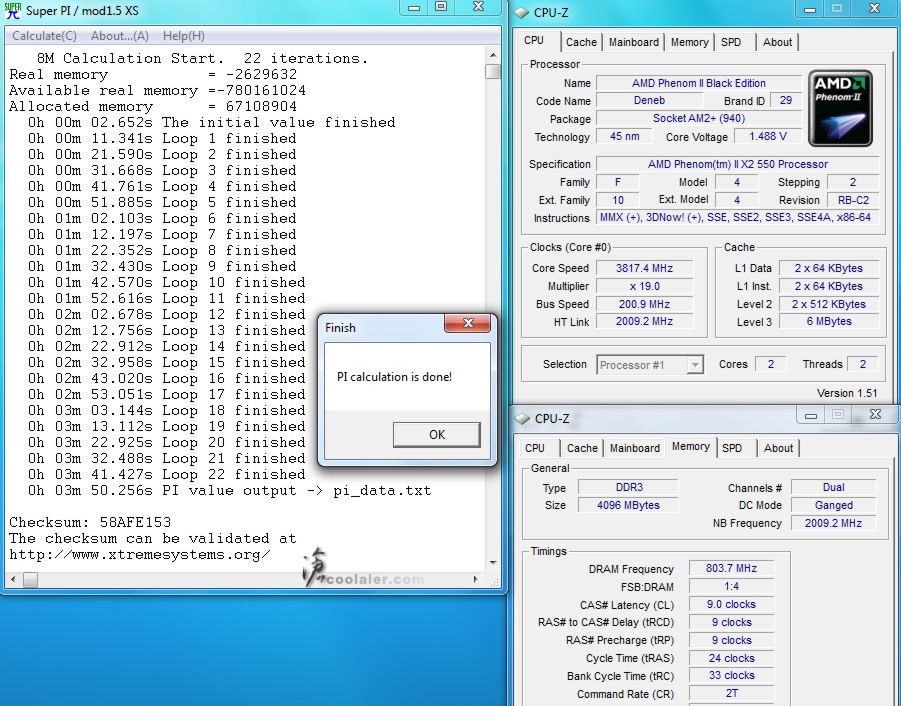Screen dimensions: 901x706
Task: Click the Revision value RB-C2
Action: pyautogui.click(x=853, y=200)
